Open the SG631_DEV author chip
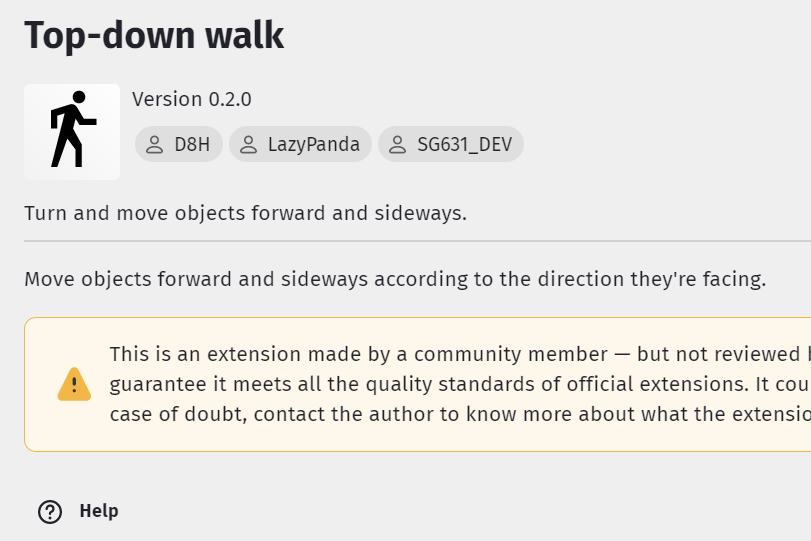Image resolution: width=811 pixels, height=541 pixels. coord(451,144)
